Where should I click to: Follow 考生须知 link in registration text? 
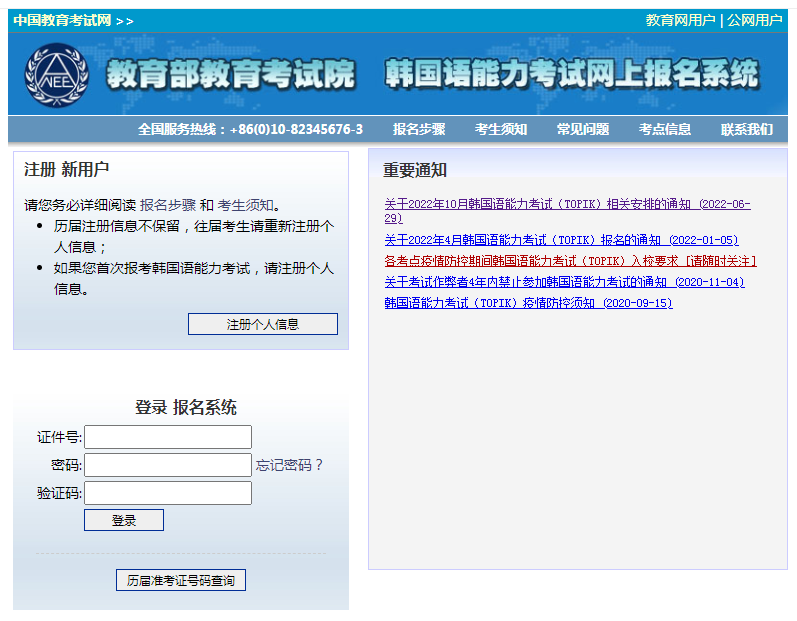click(246, 205)
